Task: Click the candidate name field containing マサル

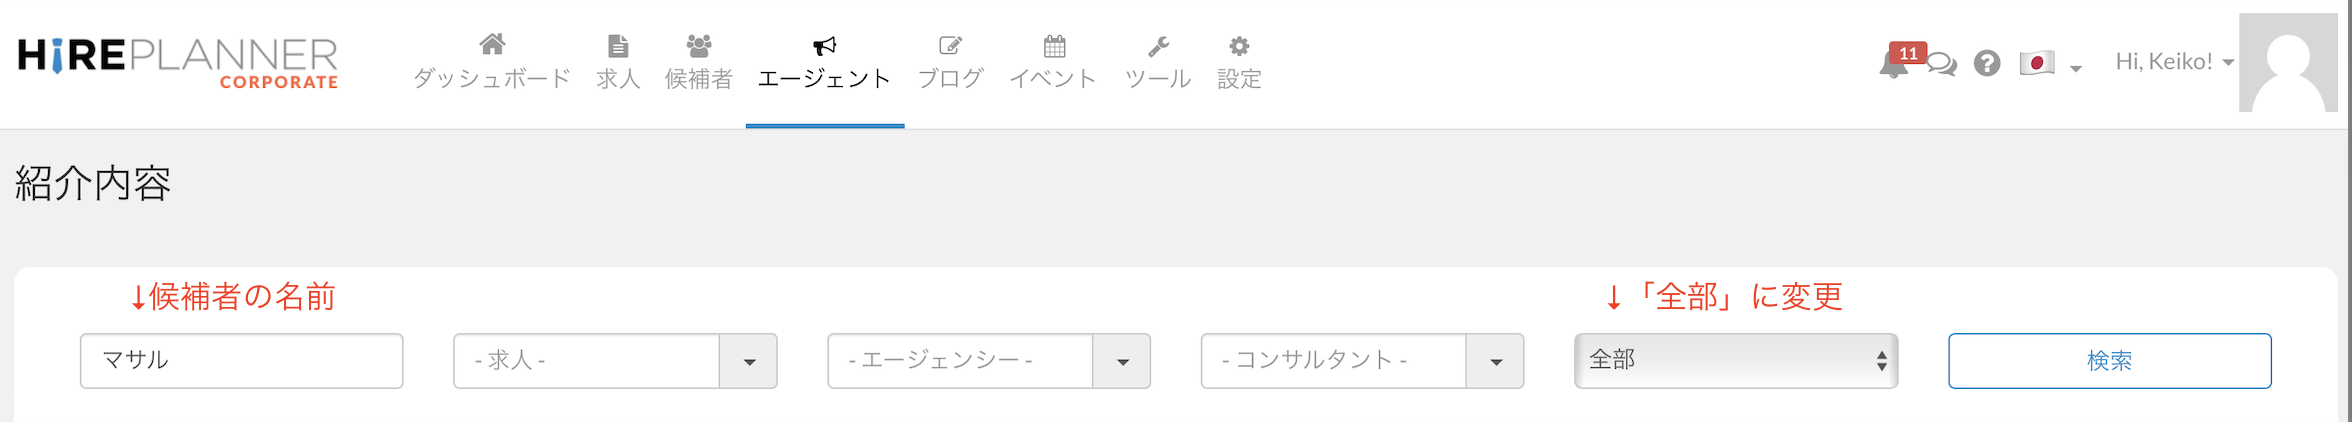Action: tap(241, 361)
